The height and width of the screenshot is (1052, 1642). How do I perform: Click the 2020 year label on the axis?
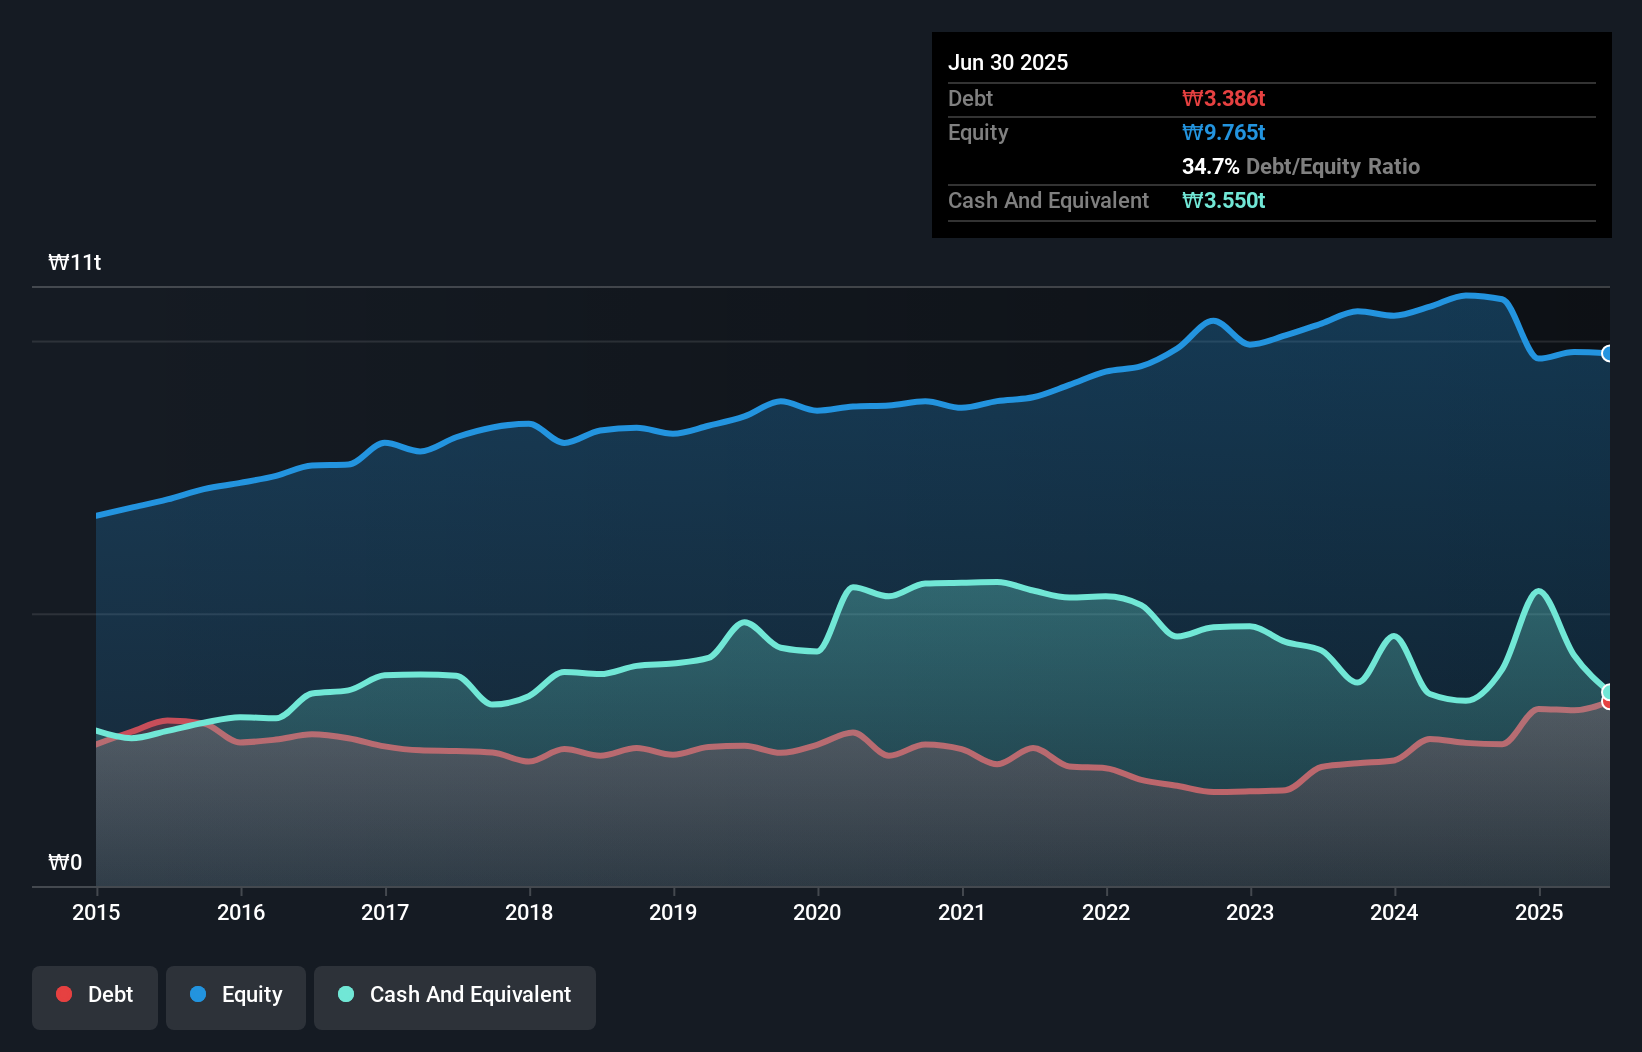coord(816,912)
